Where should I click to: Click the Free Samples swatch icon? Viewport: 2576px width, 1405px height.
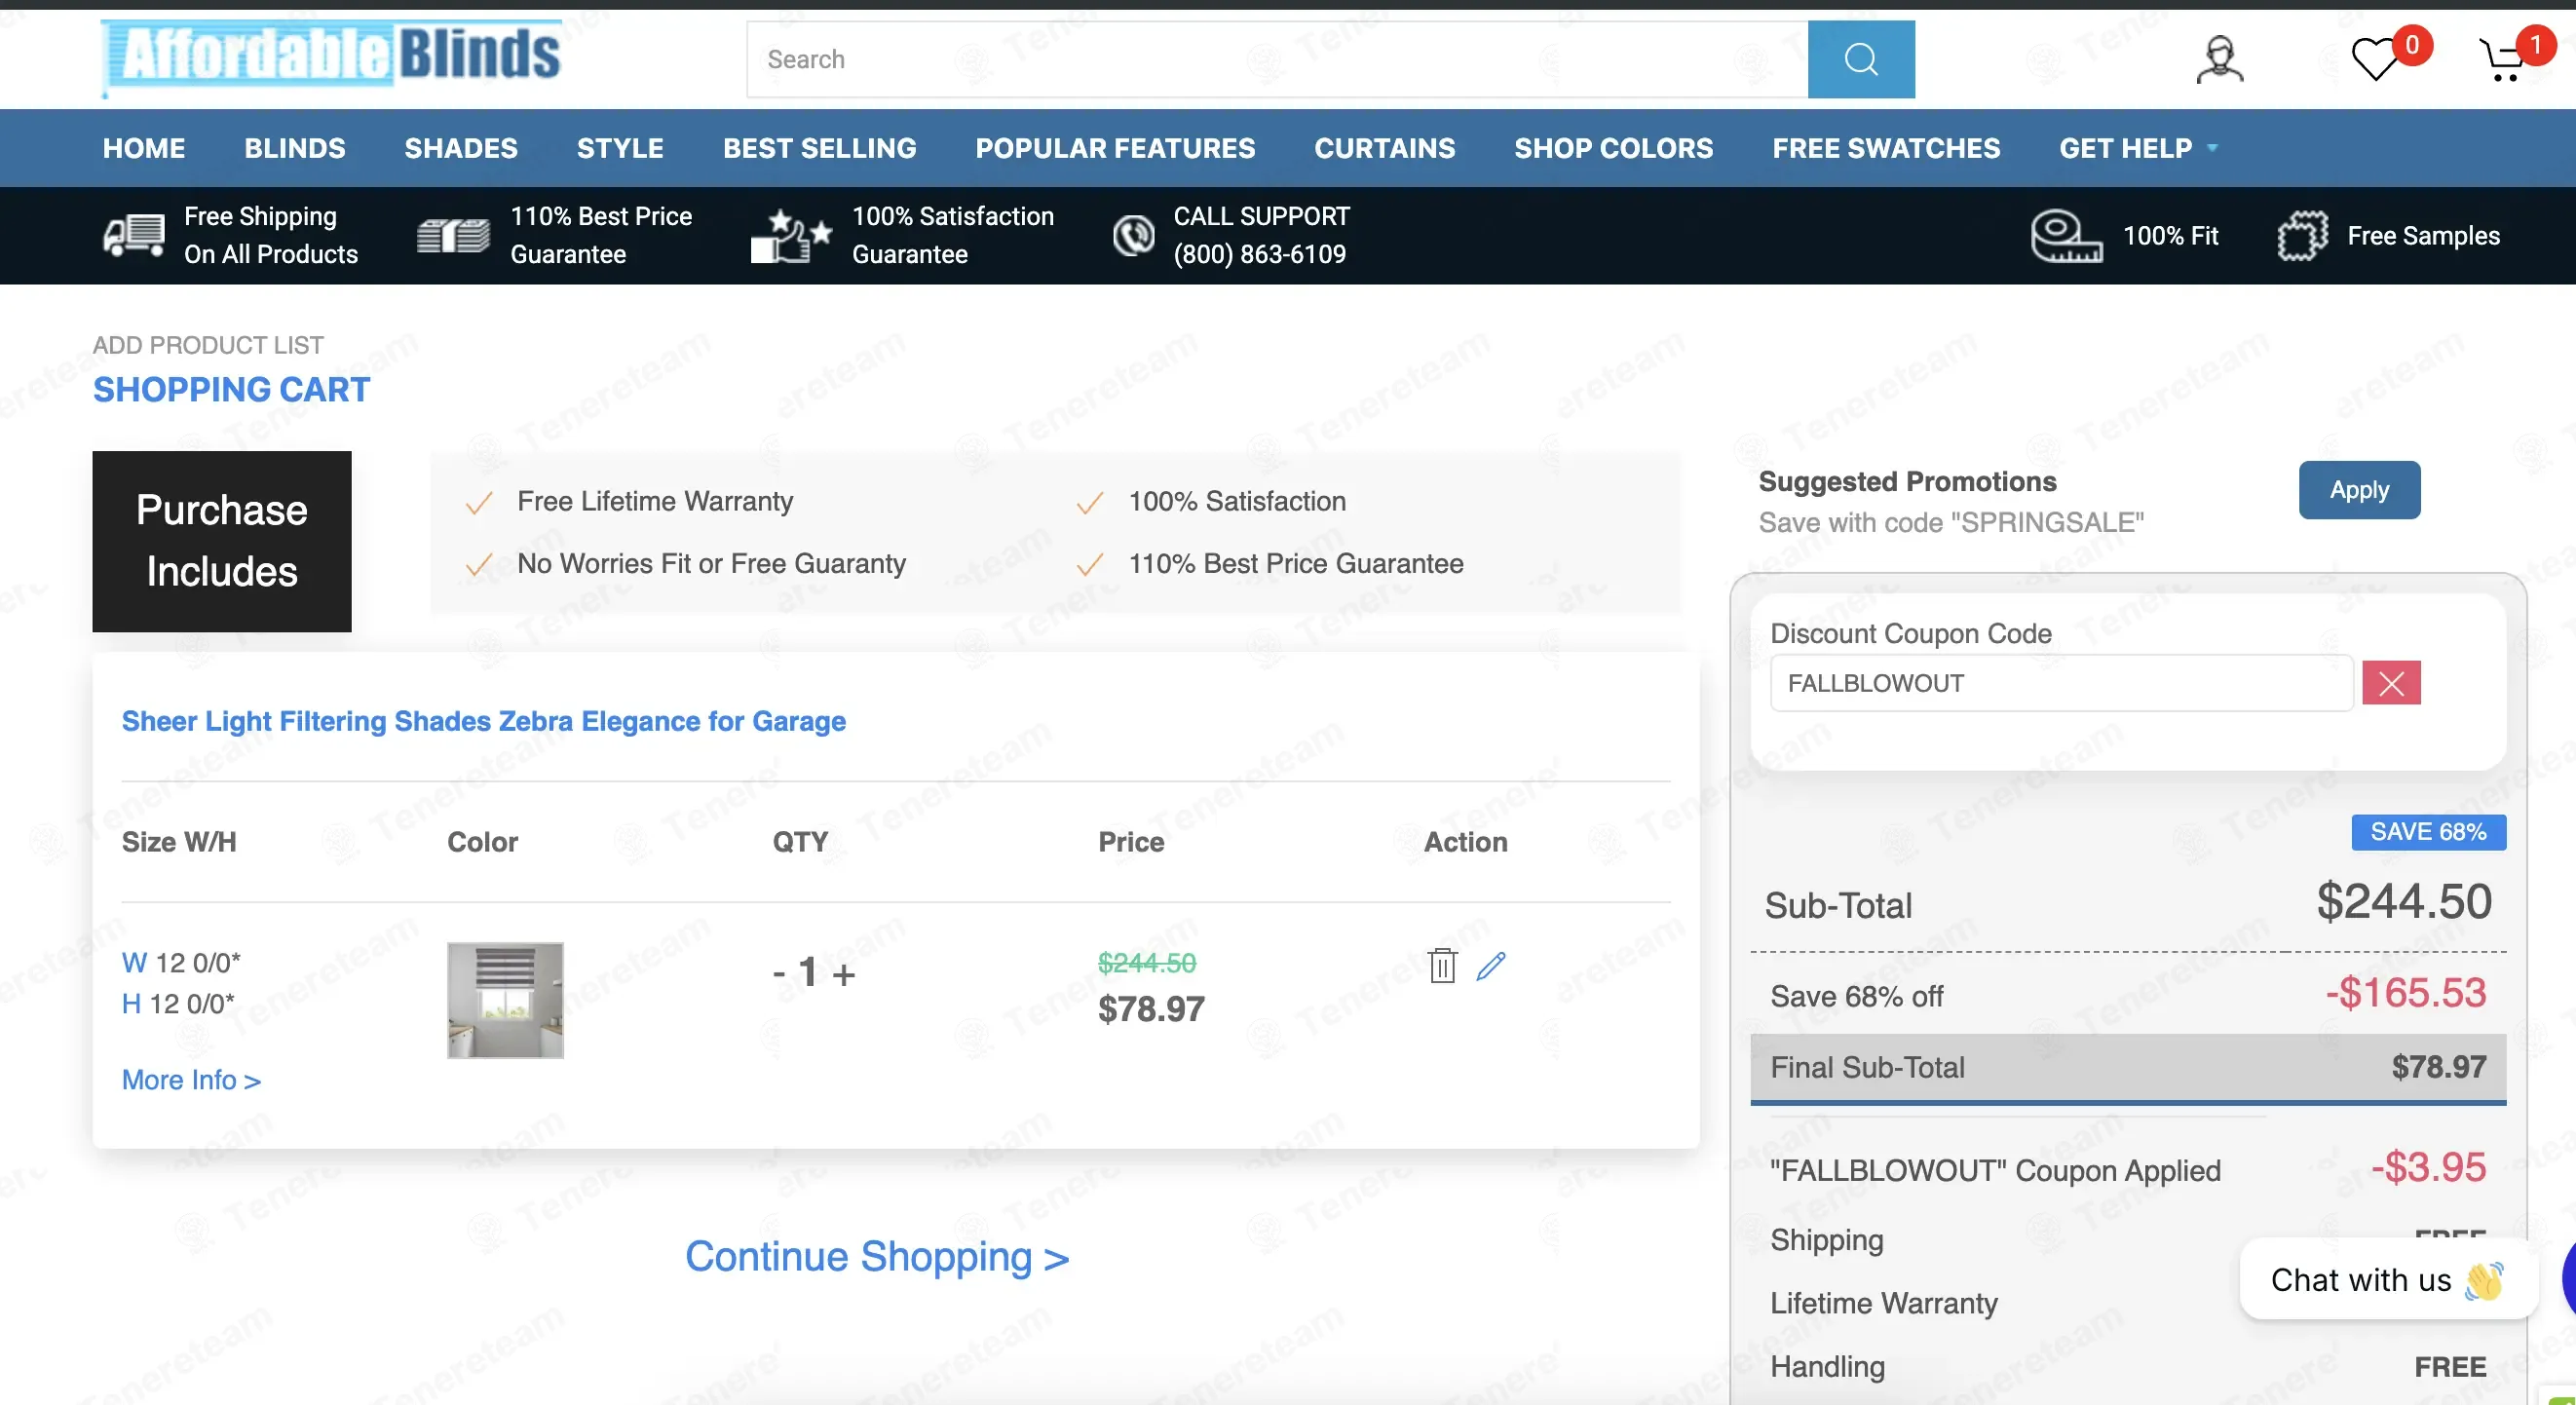pos(2302,236)
